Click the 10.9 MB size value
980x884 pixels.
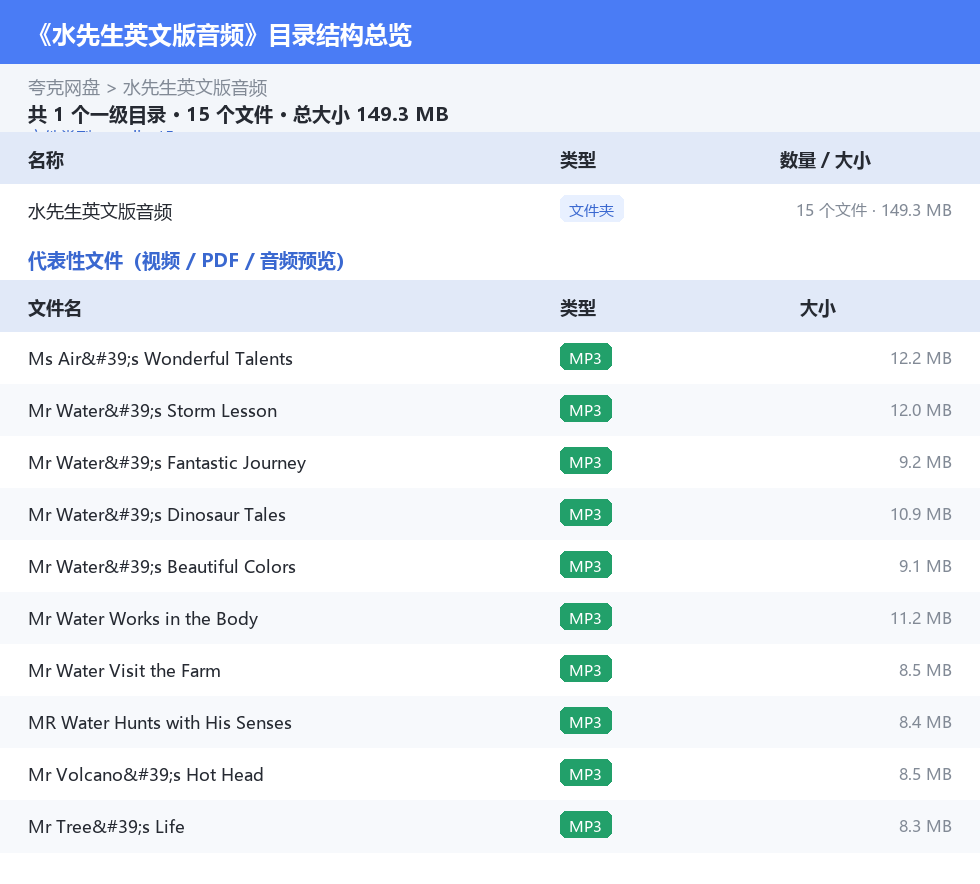921,514
